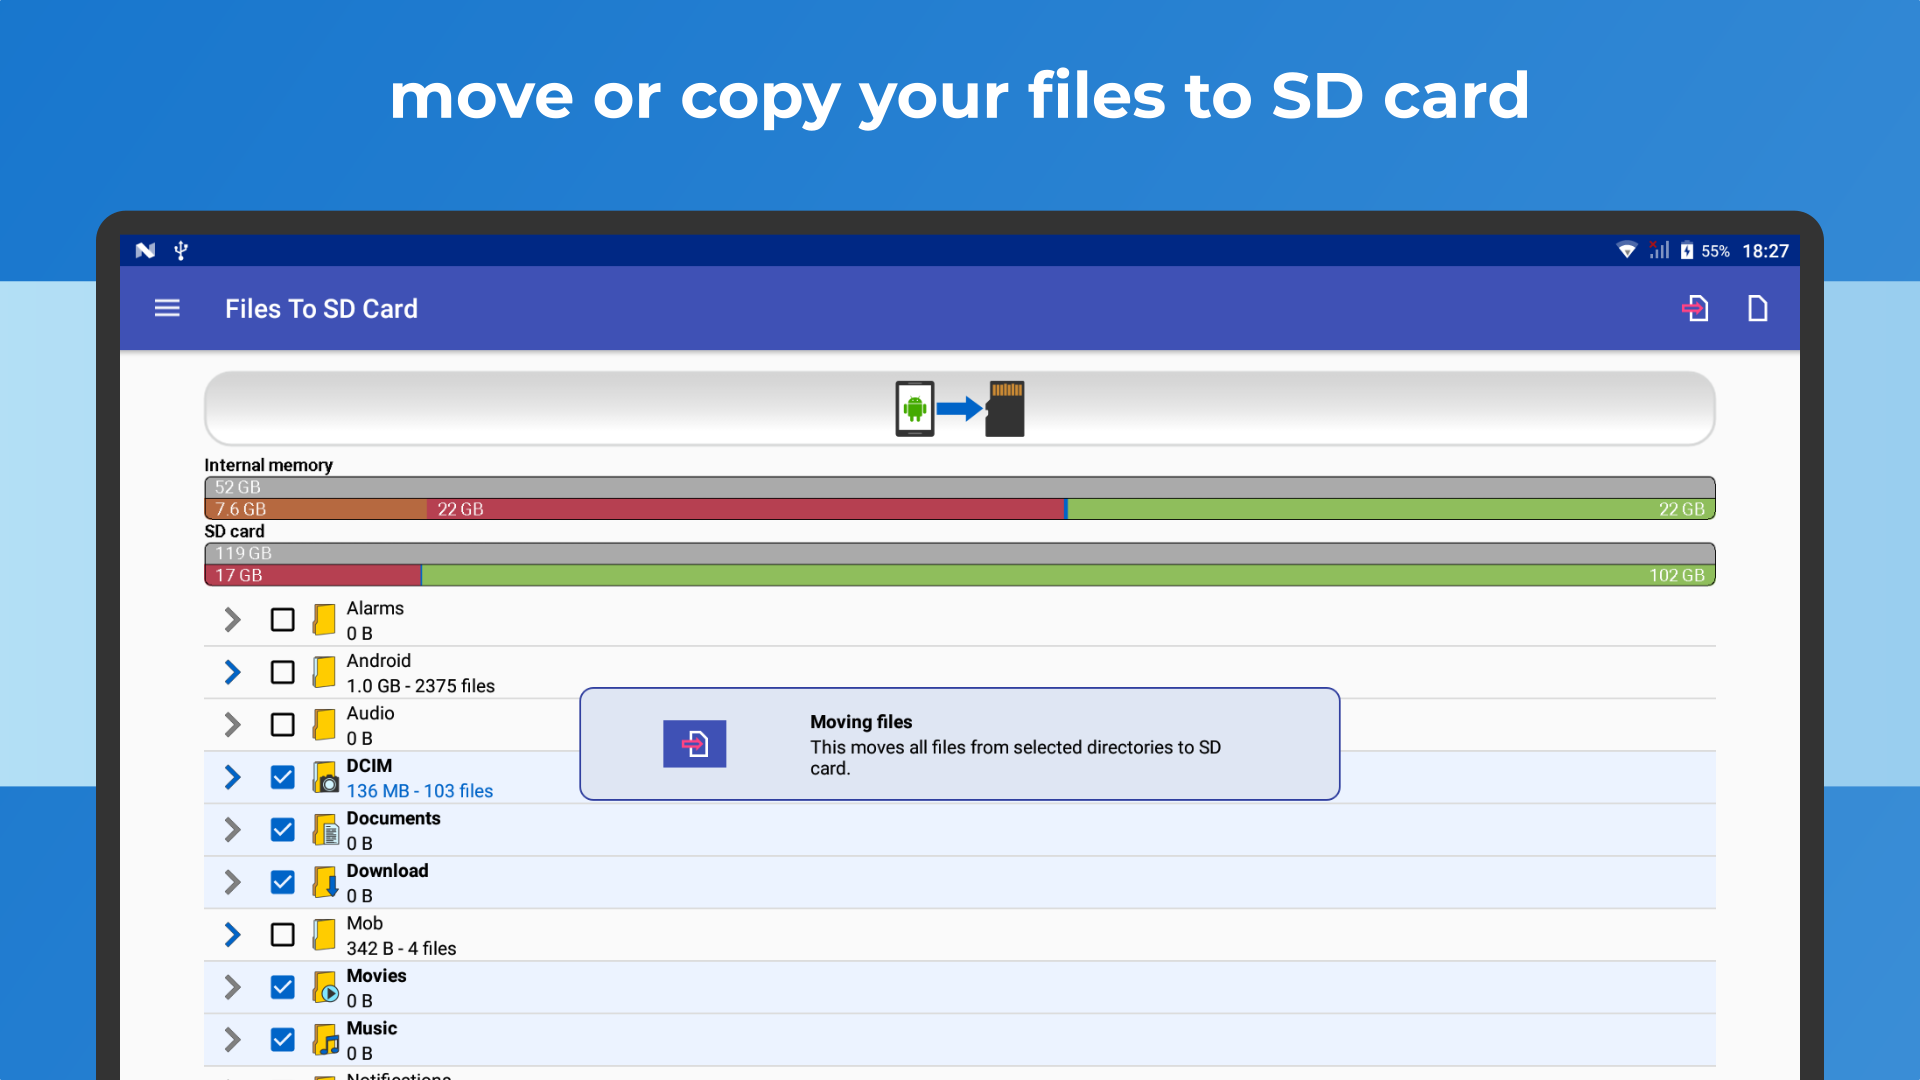Uncheck the Download folder checkbox
This screenshot has height=1080, width=1920.
tap(283, 882)
